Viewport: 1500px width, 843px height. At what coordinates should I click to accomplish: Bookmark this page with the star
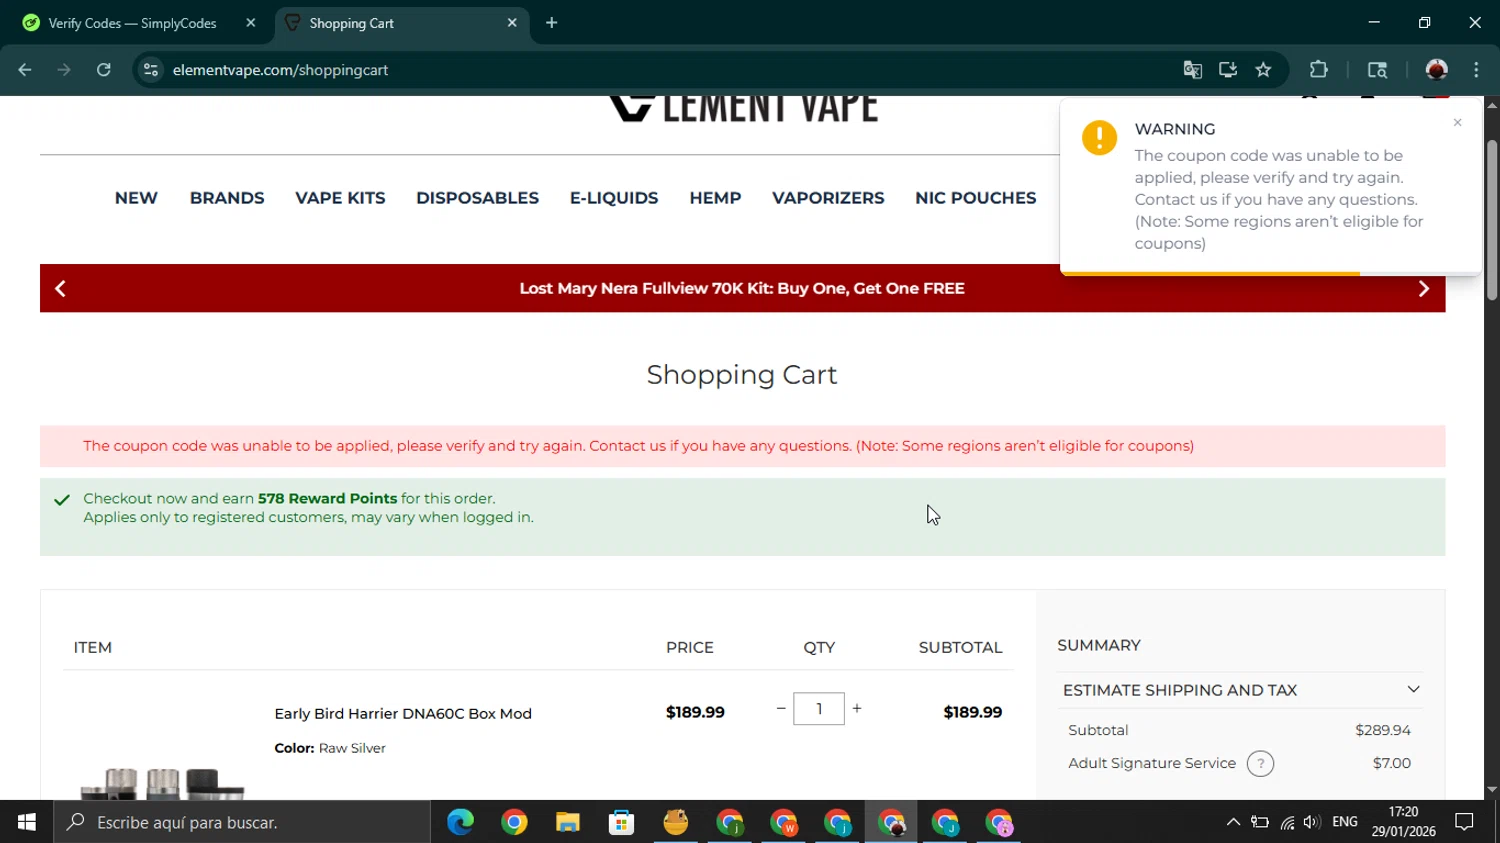(x=1264, y=70)
